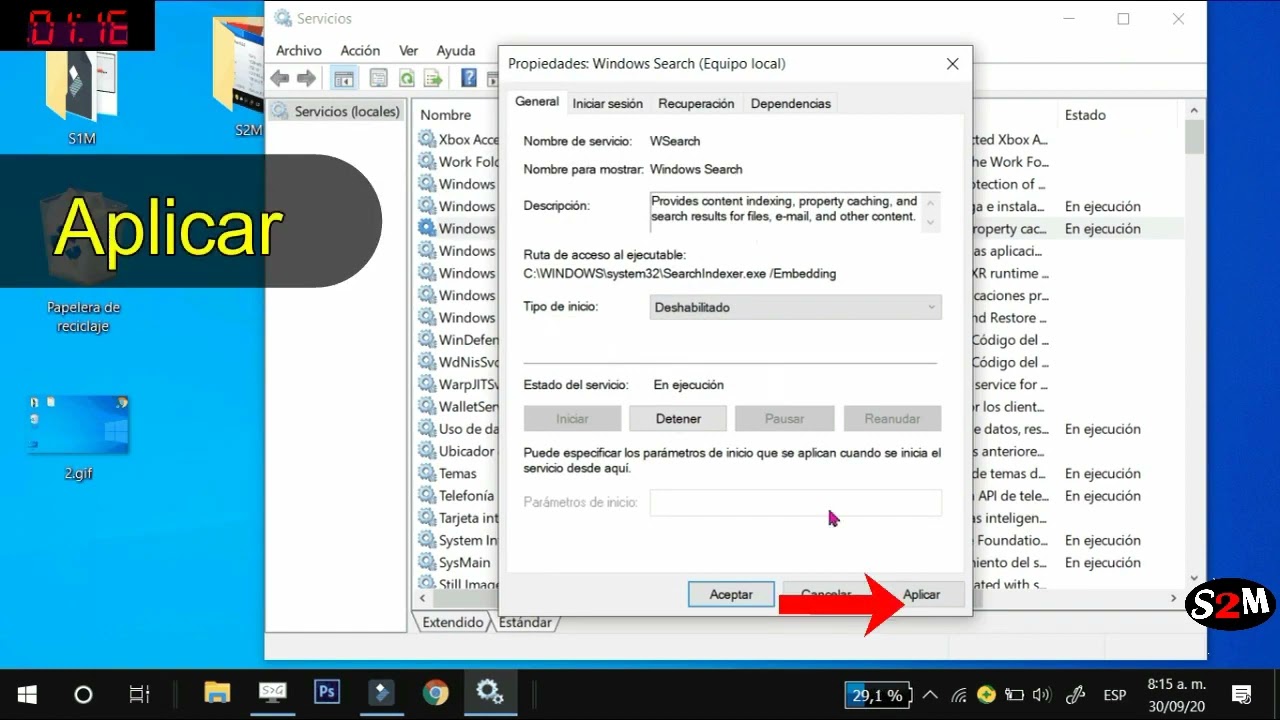Click services list horizontal scroll right arrow

[1174, 598]
